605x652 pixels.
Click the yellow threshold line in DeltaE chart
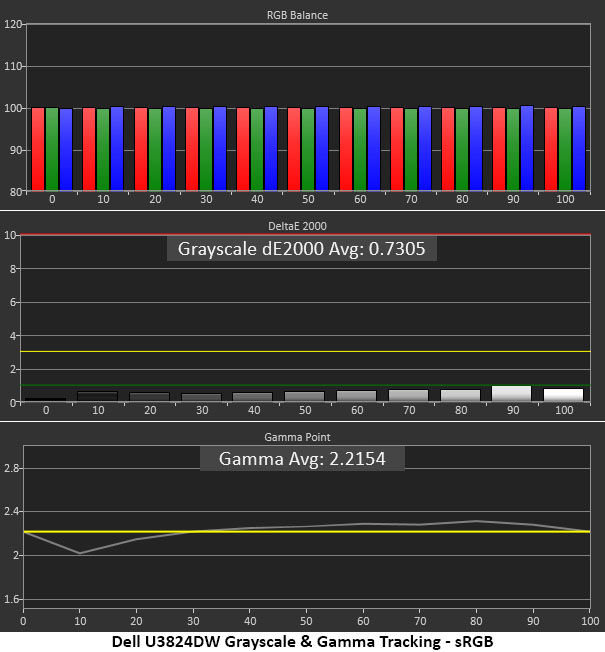[x=305, y=352]
